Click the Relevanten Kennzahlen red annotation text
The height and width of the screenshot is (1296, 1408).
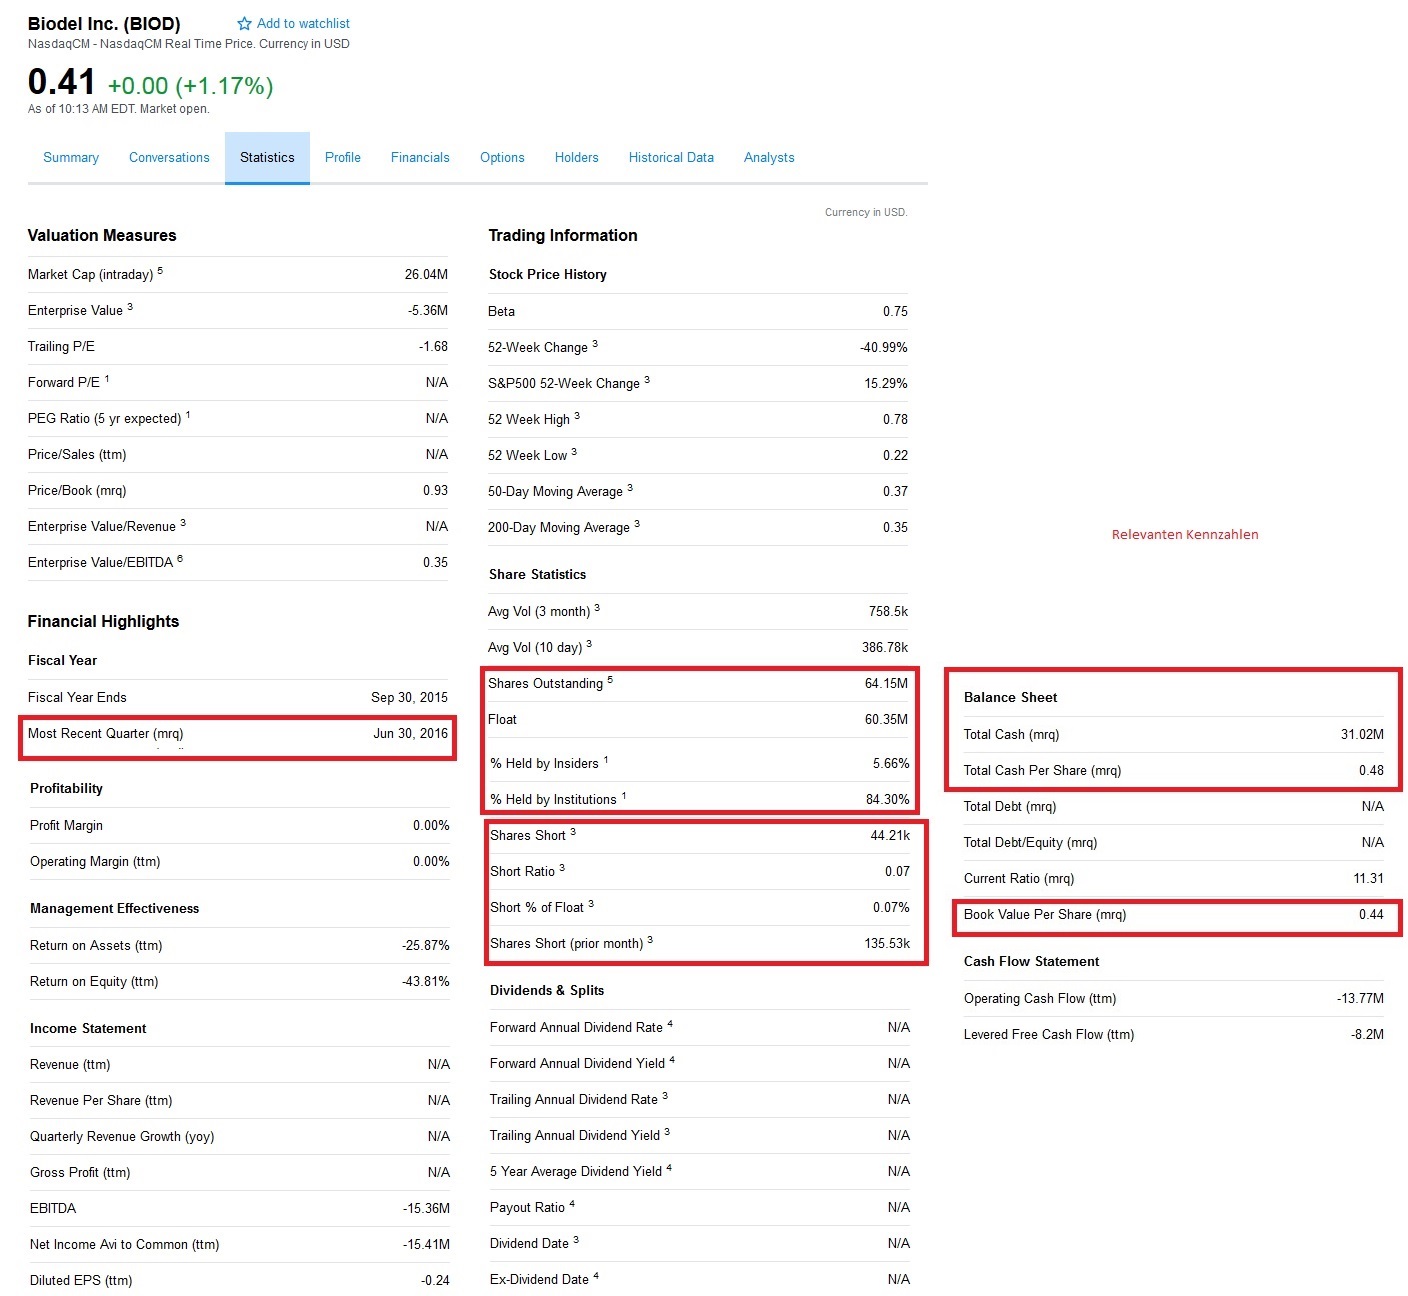point(1185,535)
